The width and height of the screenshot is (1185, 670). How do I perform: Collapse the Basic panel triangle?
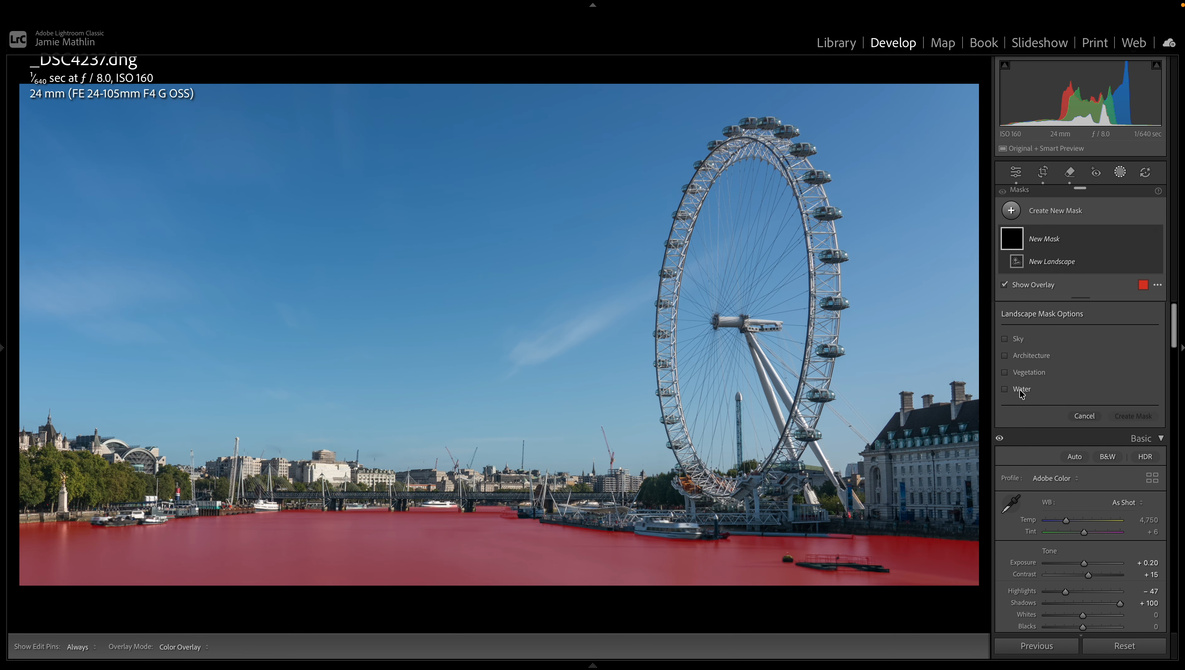(1161, 438)
